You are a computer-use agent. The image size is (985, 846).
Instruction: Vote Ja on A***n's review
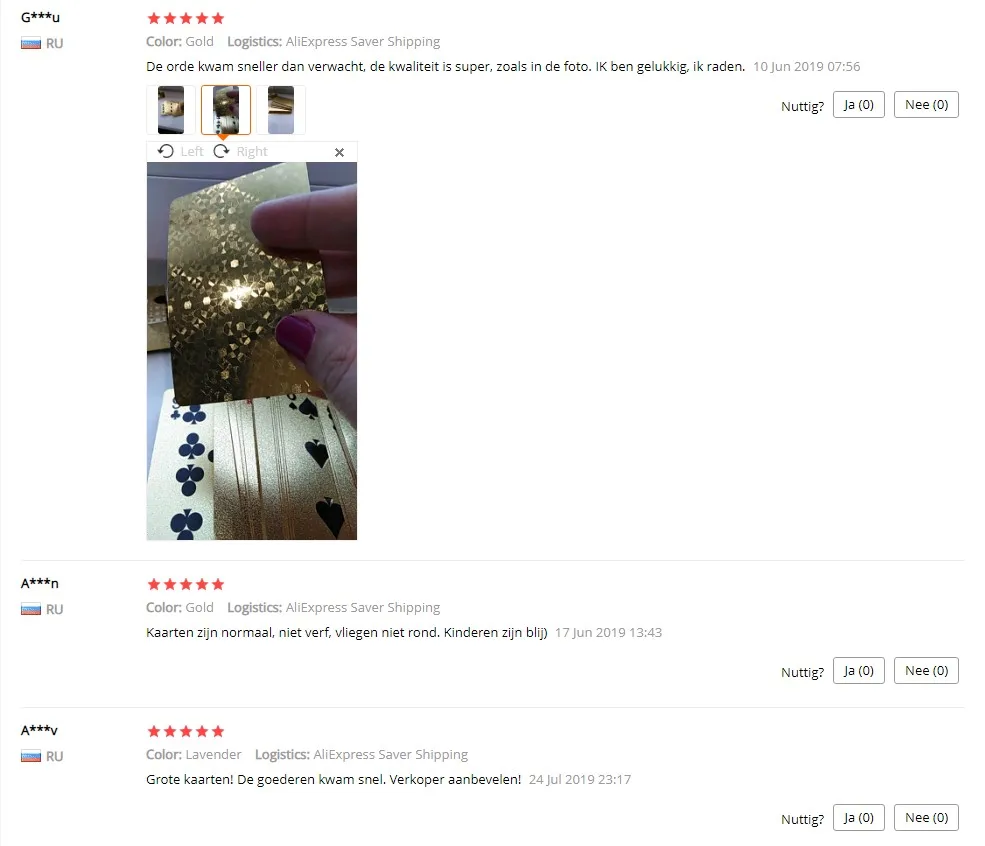pos(858,671)
